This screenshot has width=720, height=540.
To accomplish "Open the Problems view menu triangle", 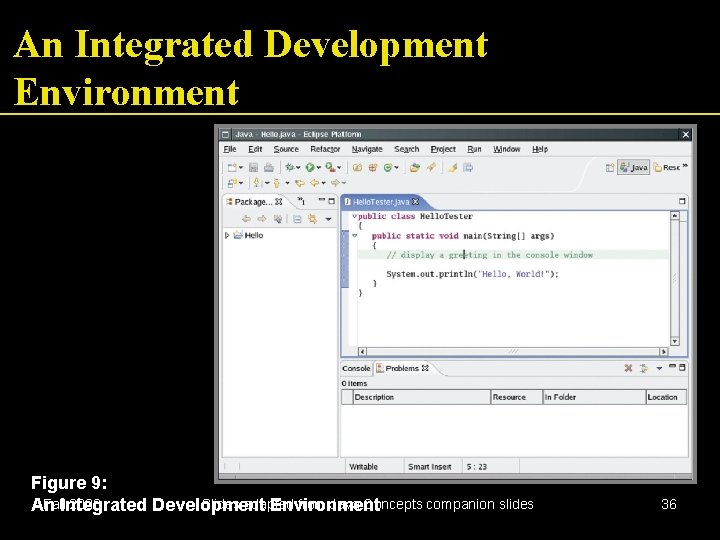I will 659,368.
